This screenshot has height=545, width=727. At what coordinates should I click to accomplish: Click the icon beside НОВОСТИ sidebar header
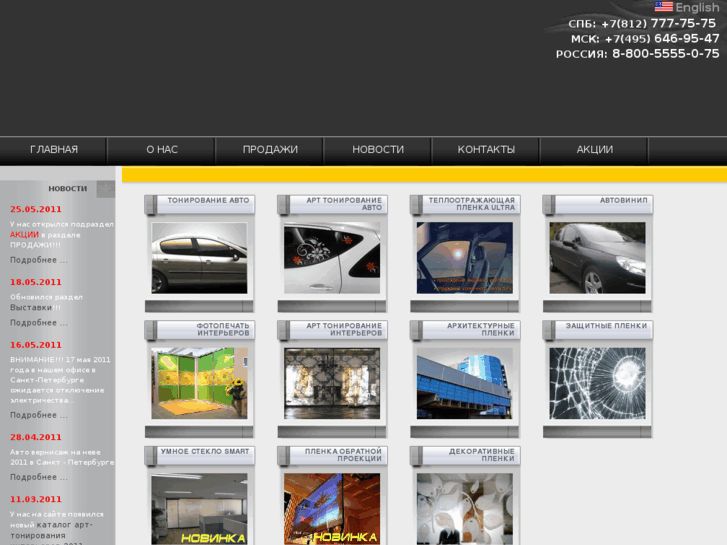[106, 189]
